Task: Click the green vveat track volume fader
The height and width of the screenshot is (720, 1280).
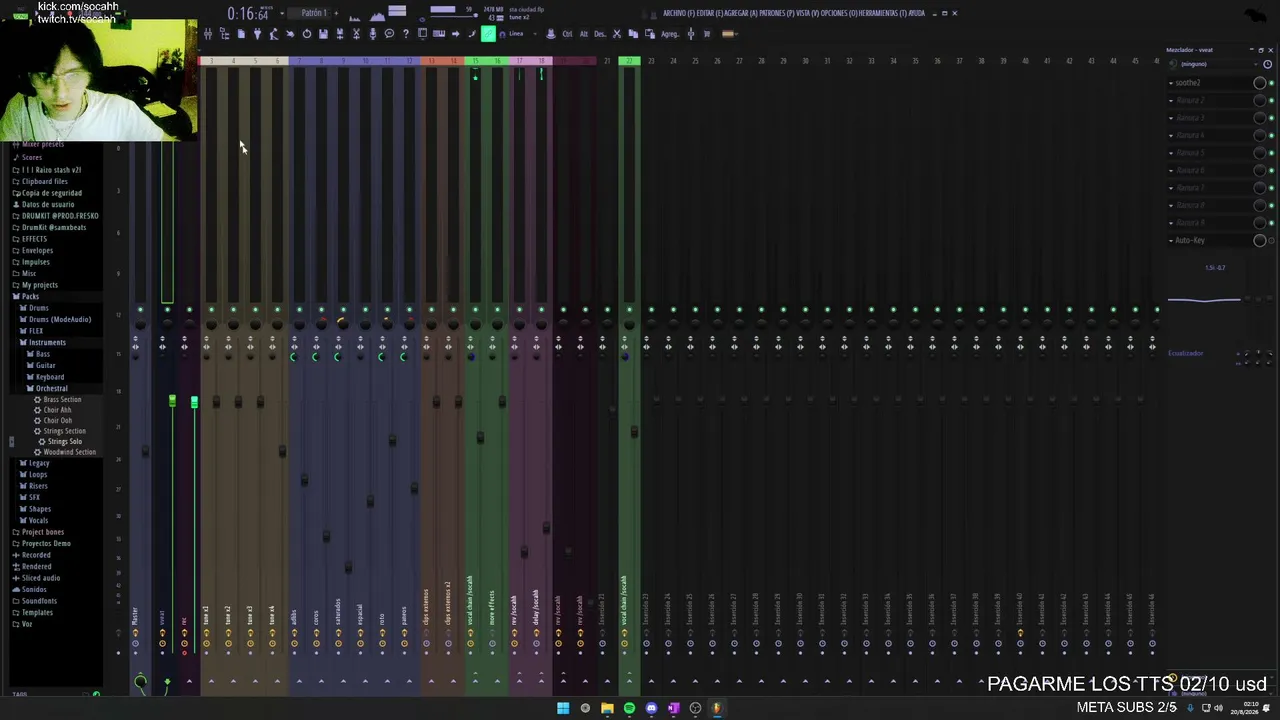Action: [172, 402]
